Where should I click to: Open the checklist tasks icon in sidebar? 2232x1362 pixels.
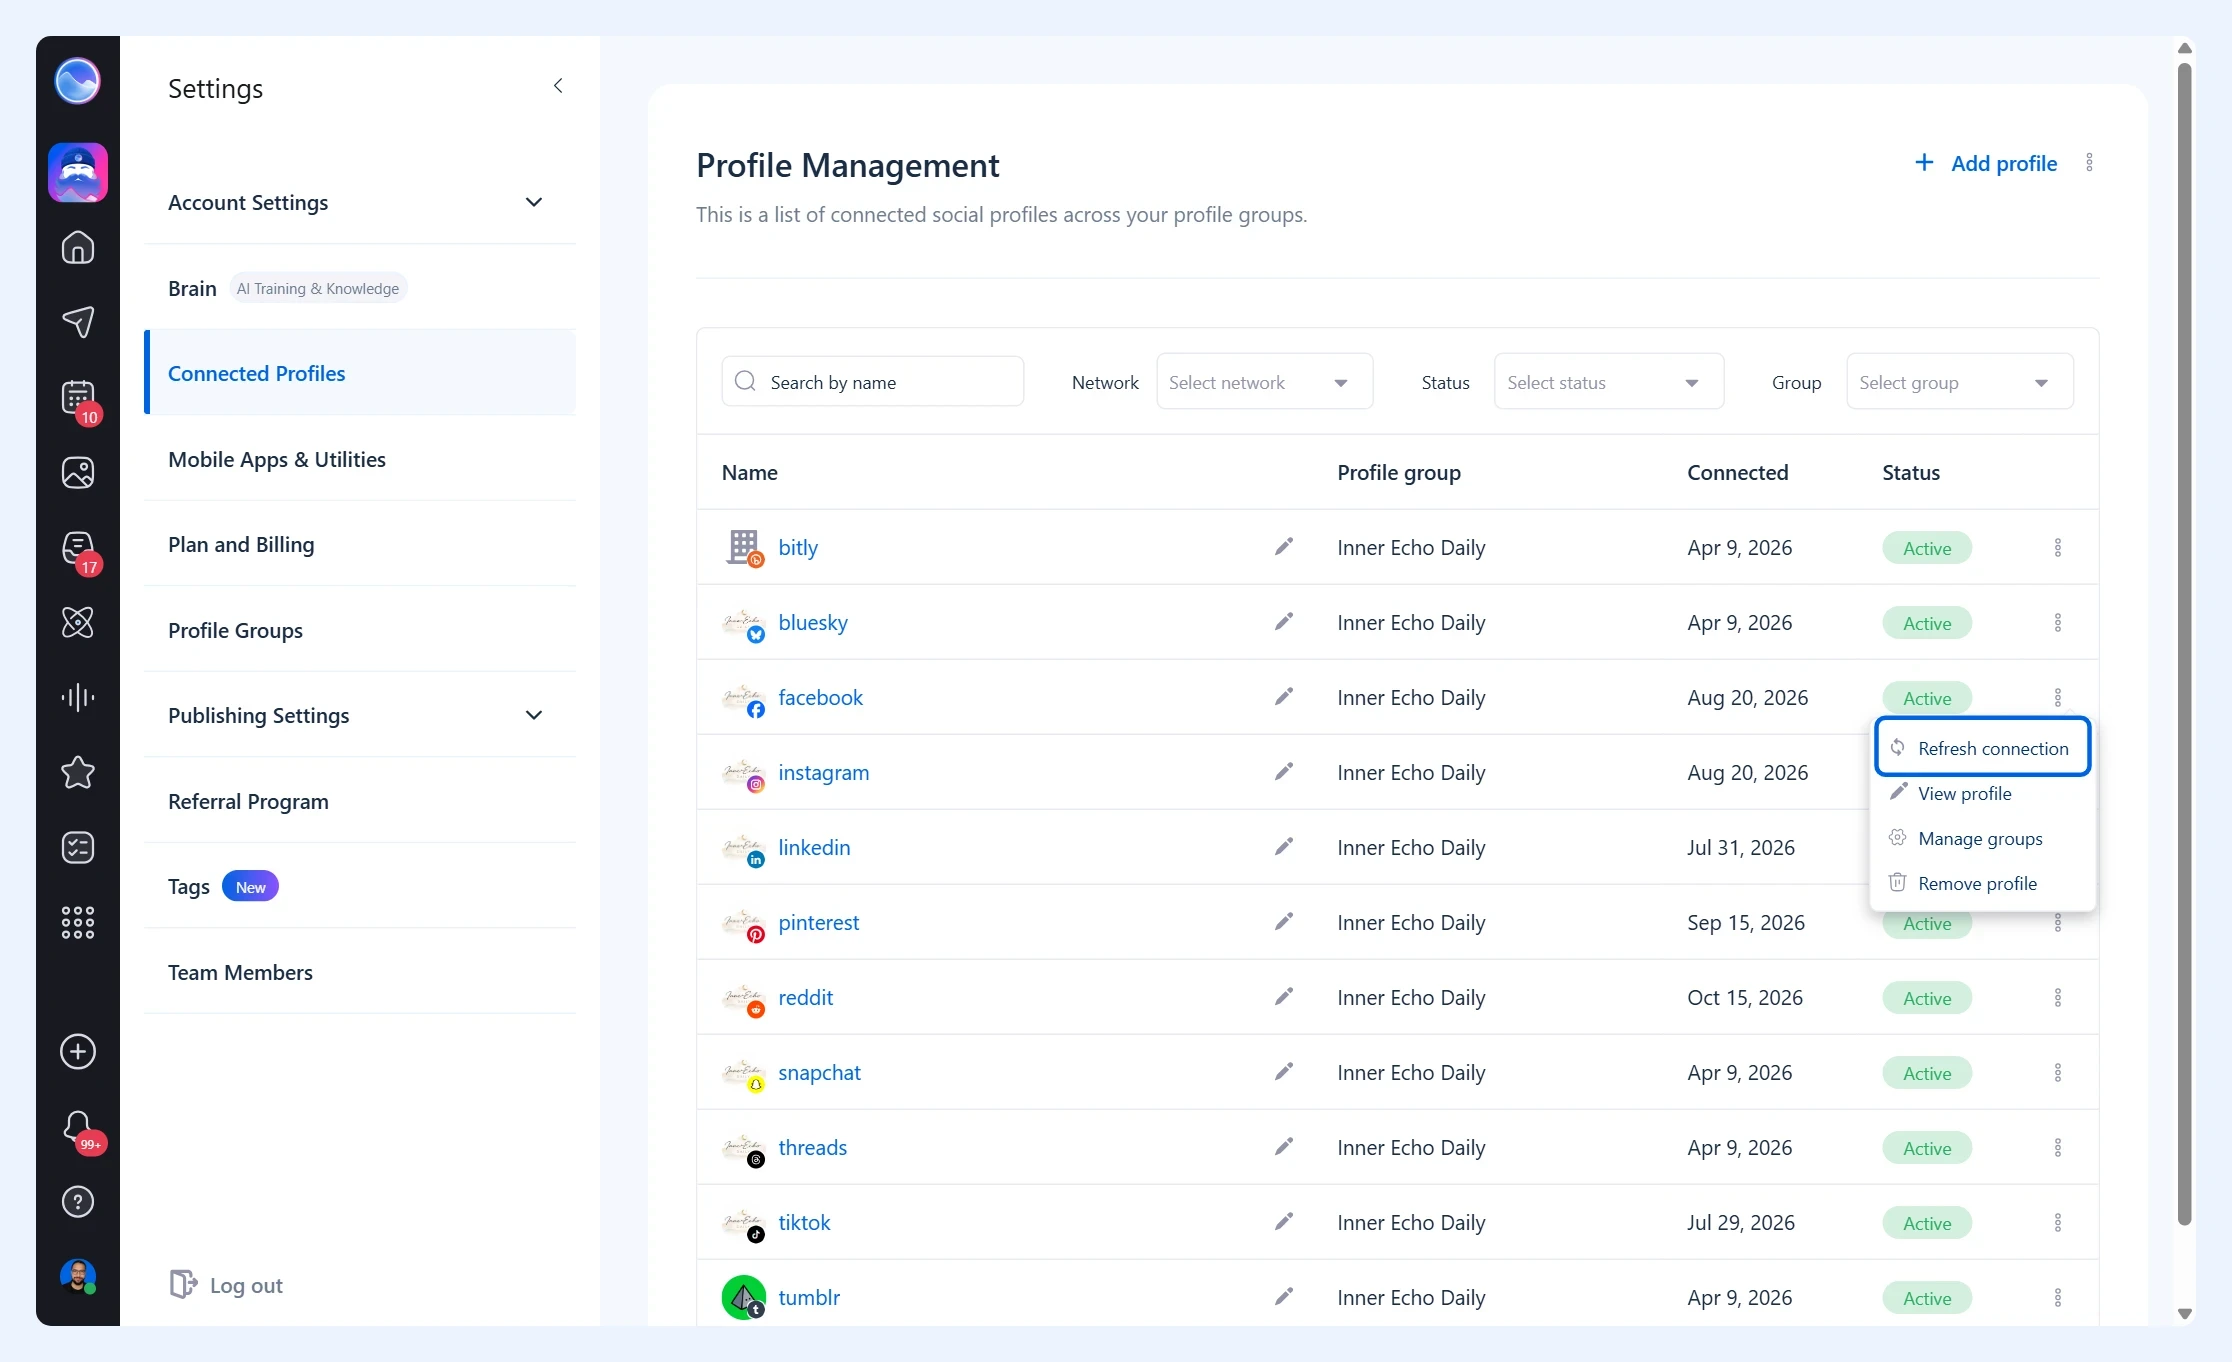(x=78, y=847)
